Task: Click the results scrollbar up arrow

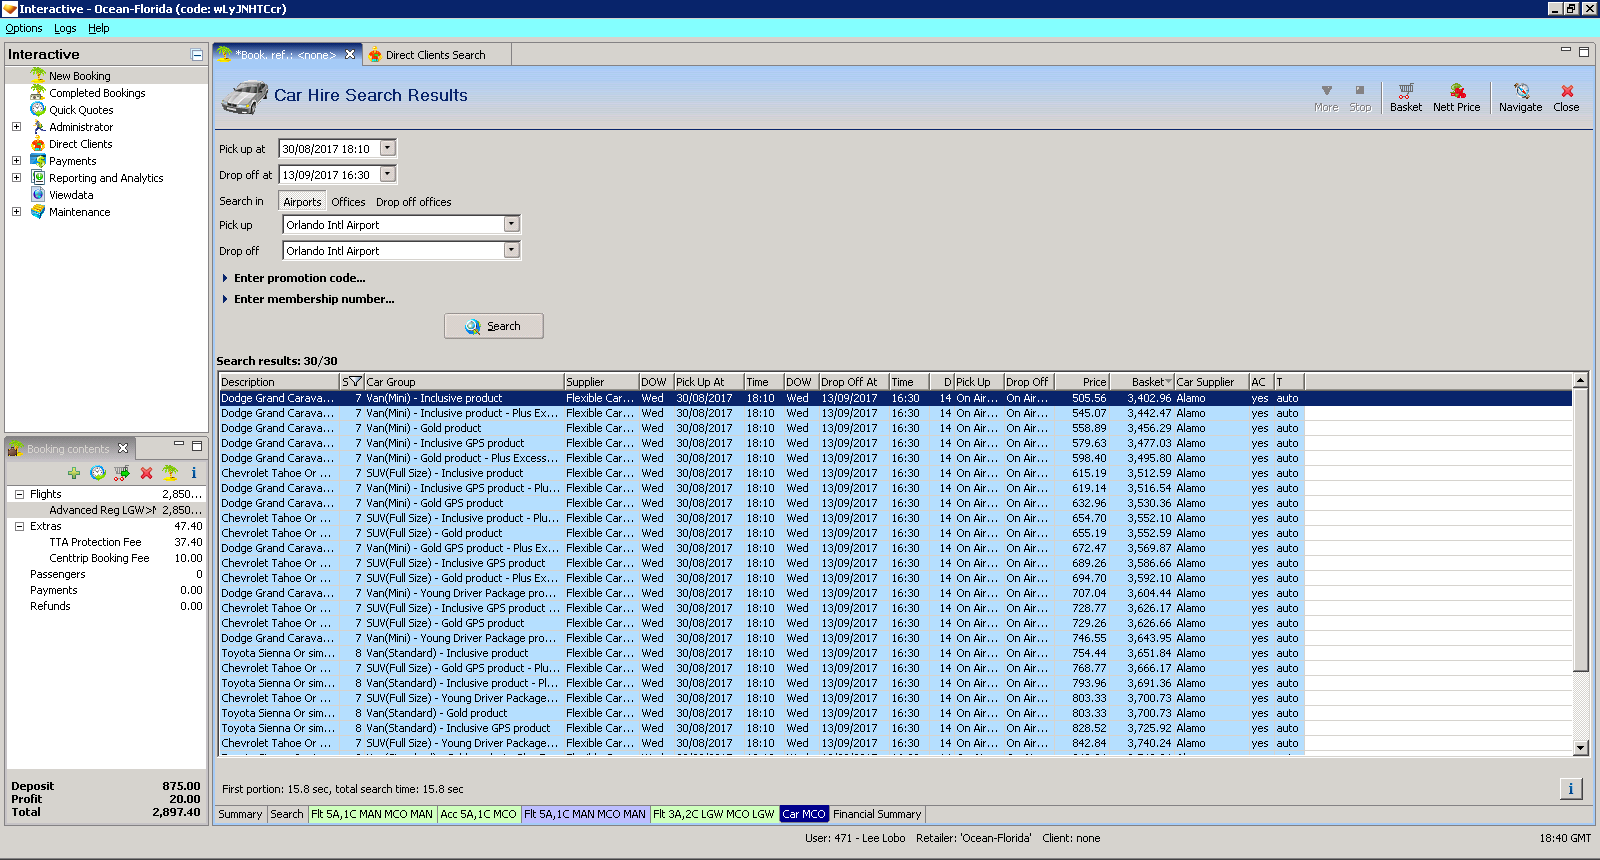Action: [x=1581, y=381]
